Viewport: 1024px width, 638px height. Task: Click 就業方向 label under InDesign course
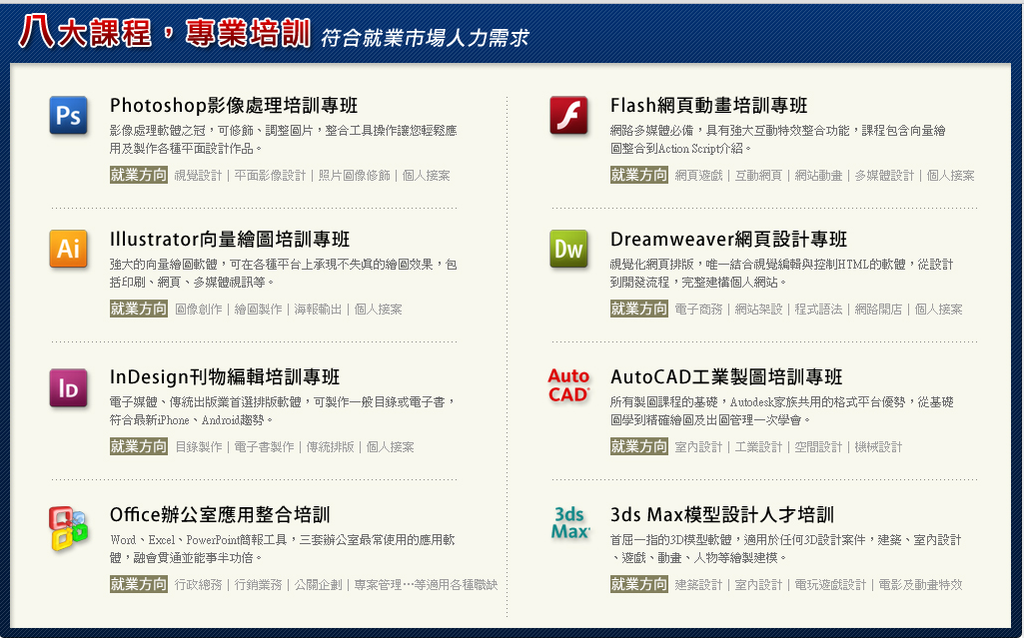pos(138,447)
